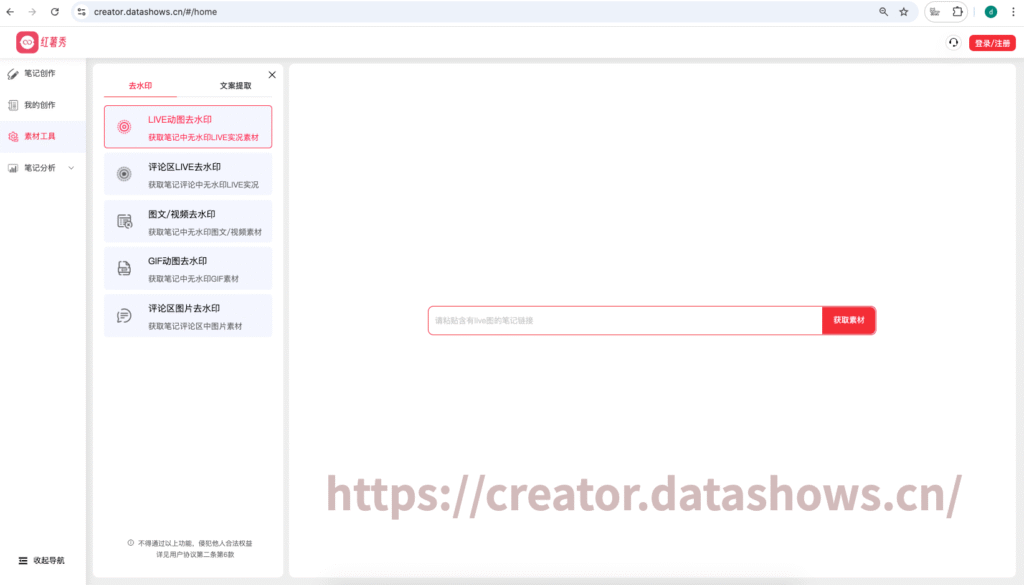Screen dimensions: 1024x585
Task: Open customer support headset icon
Action: point(953,43)
